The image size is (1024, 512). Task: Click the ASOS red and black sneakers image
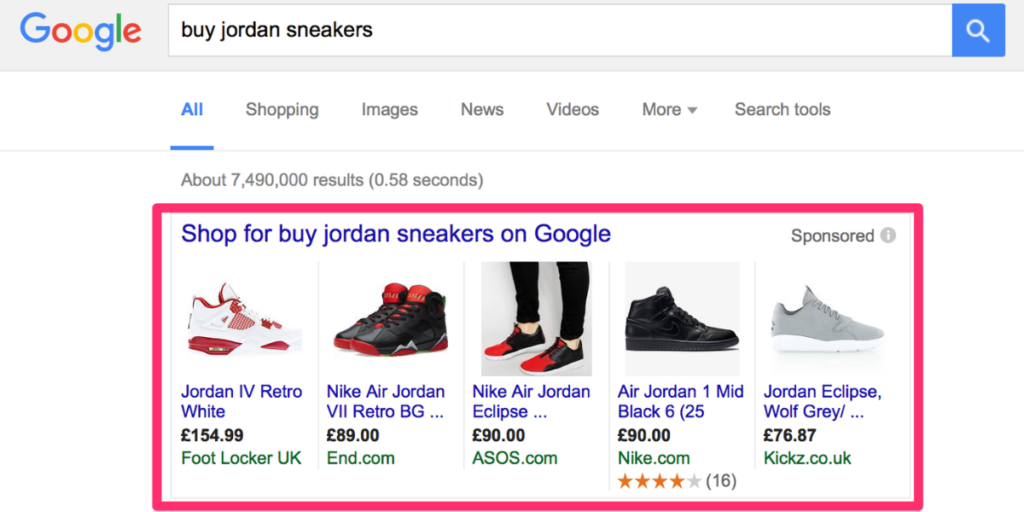pos(536,318)
